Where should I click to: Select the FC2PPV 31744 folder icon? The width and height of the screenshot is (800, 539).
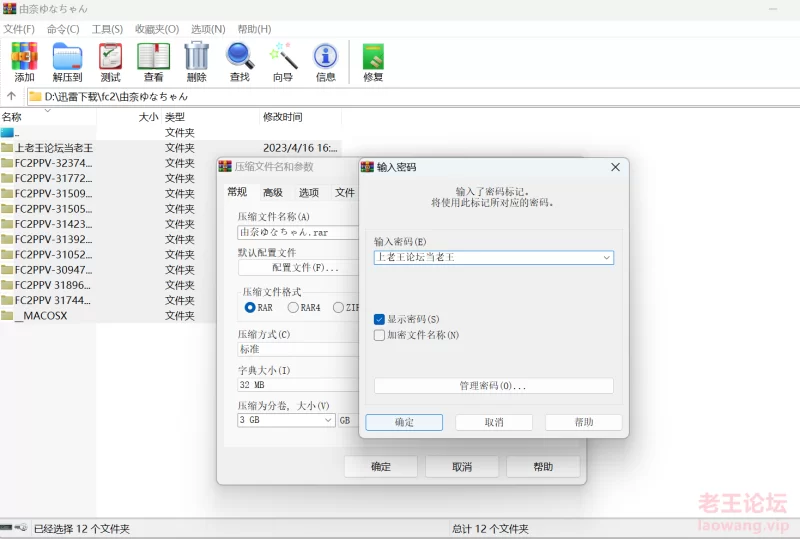point(7,300)
